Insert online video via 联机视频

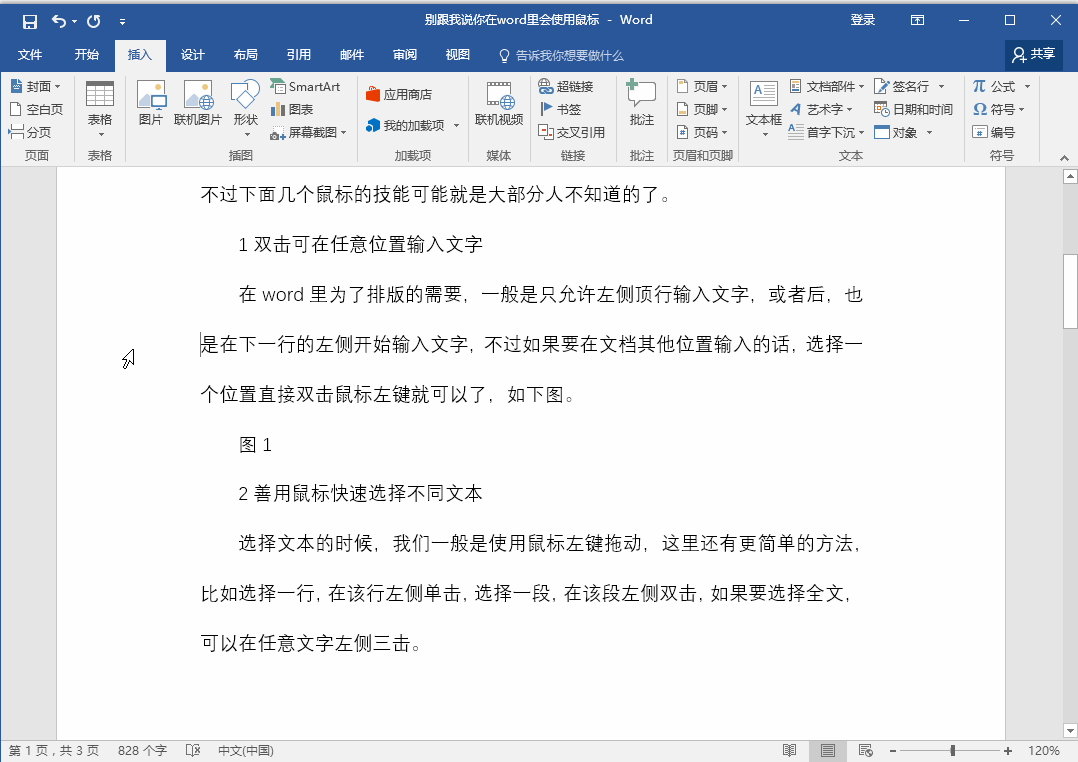coord(499,103)
